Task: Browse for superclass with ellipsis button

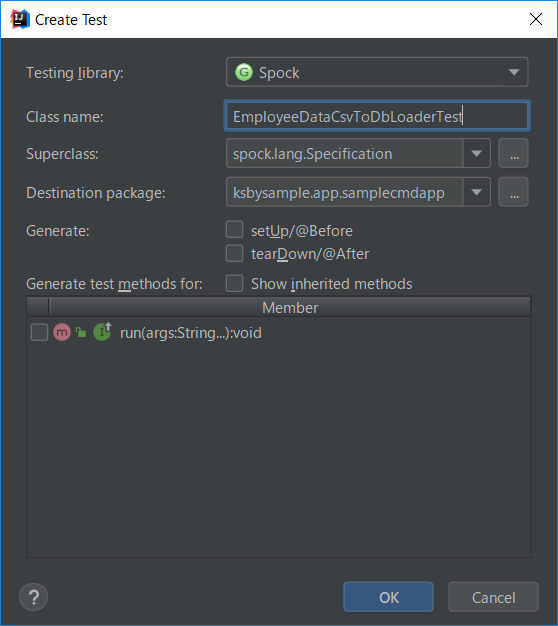Action: coord(514,153)
